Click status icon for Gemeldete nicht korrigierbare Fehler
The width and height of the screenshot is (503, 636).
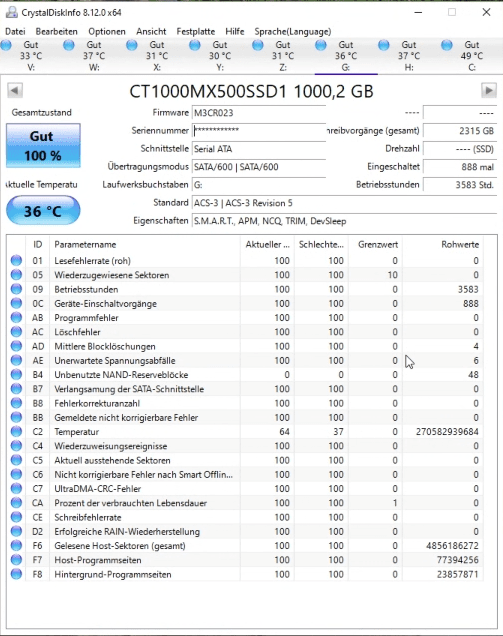(x=16, y=417)
